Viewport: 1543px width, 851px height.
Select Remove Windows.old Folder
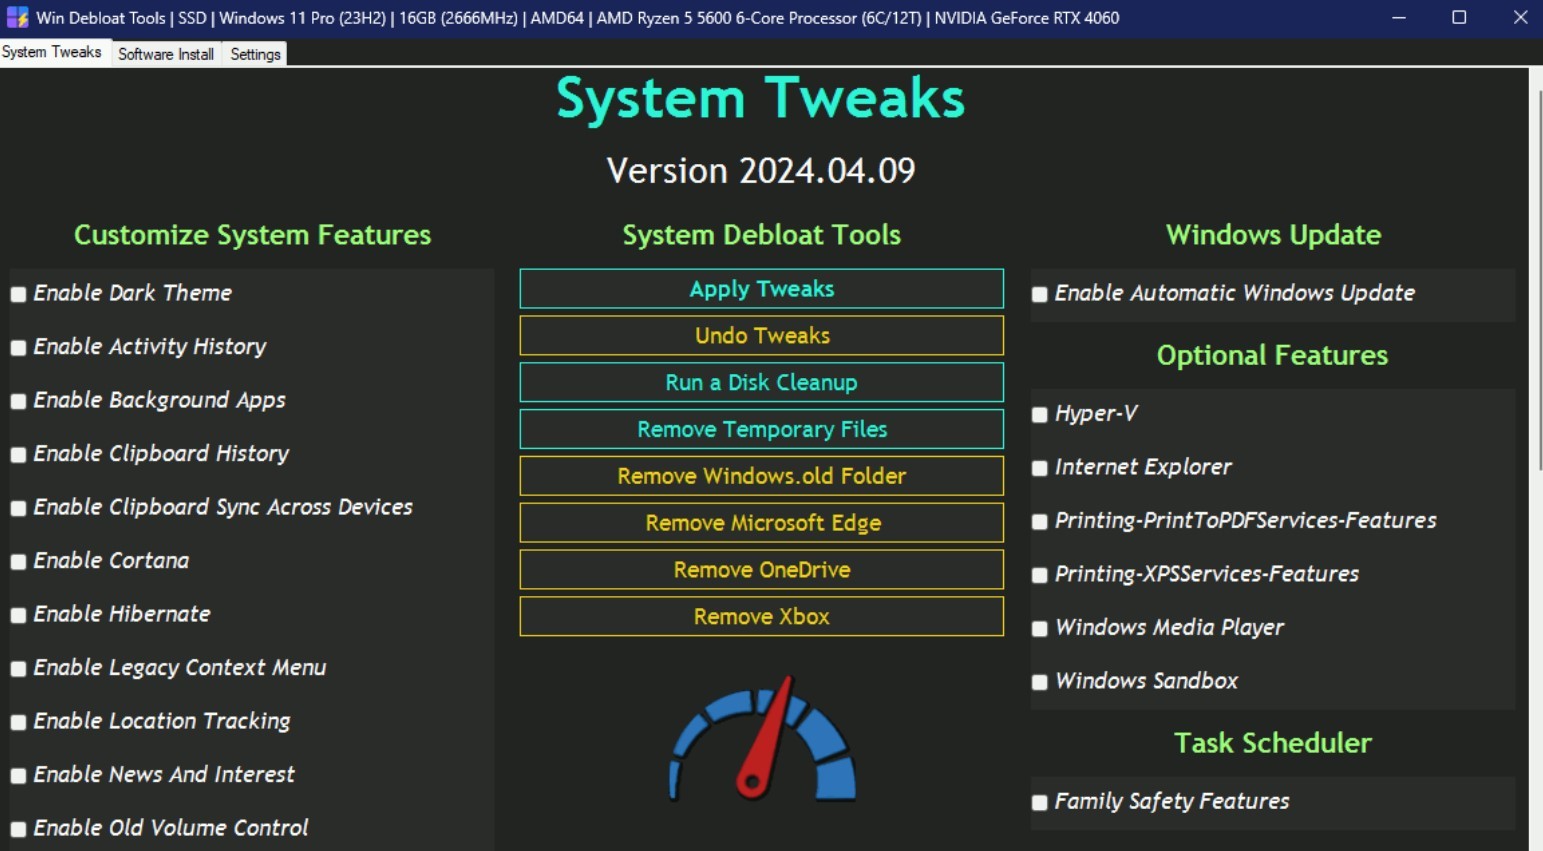point(762,476)
